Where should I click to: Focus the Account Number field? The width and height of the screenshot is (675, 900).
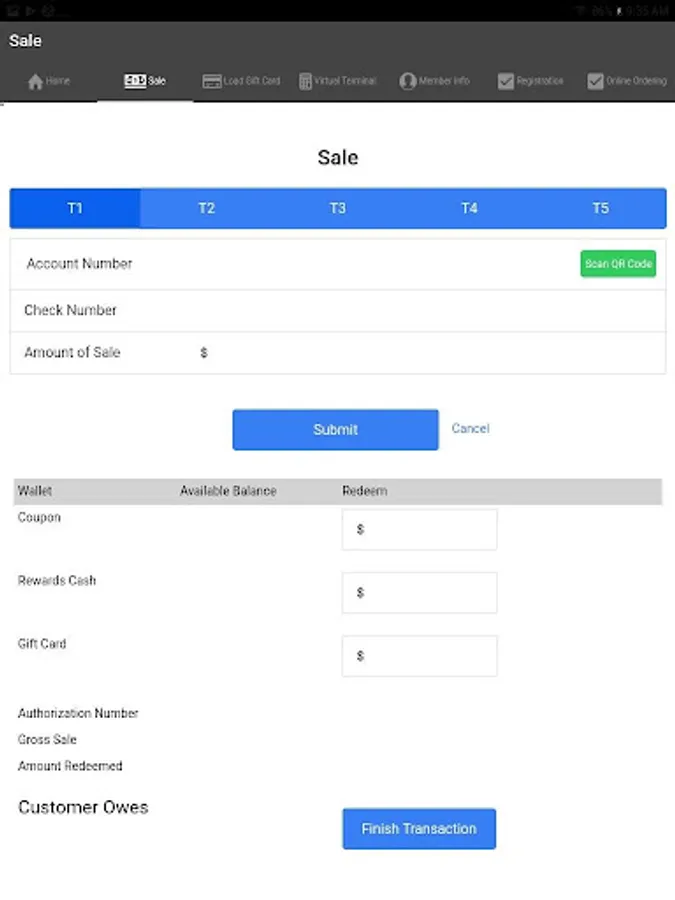pos(350,264)
